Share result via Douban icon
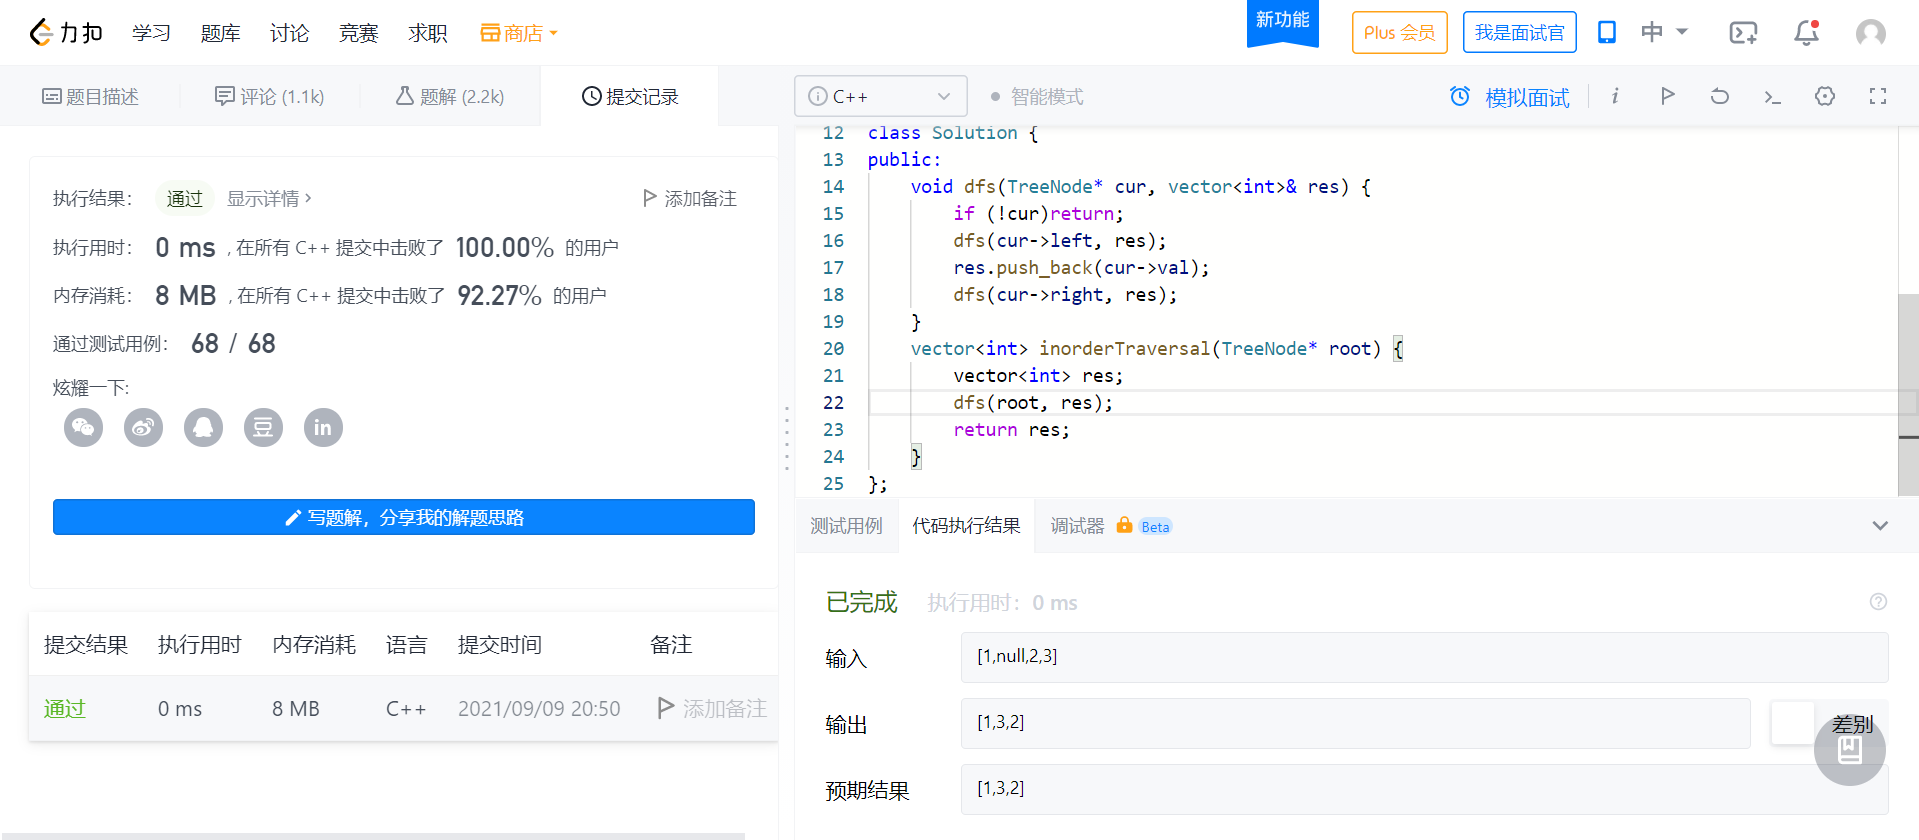1919x840 pixels. point(264,428)
